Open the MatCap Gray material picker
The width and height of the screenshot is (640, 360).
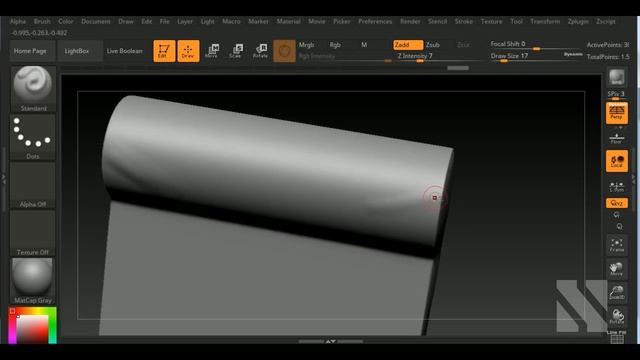[x=33, y=281]
